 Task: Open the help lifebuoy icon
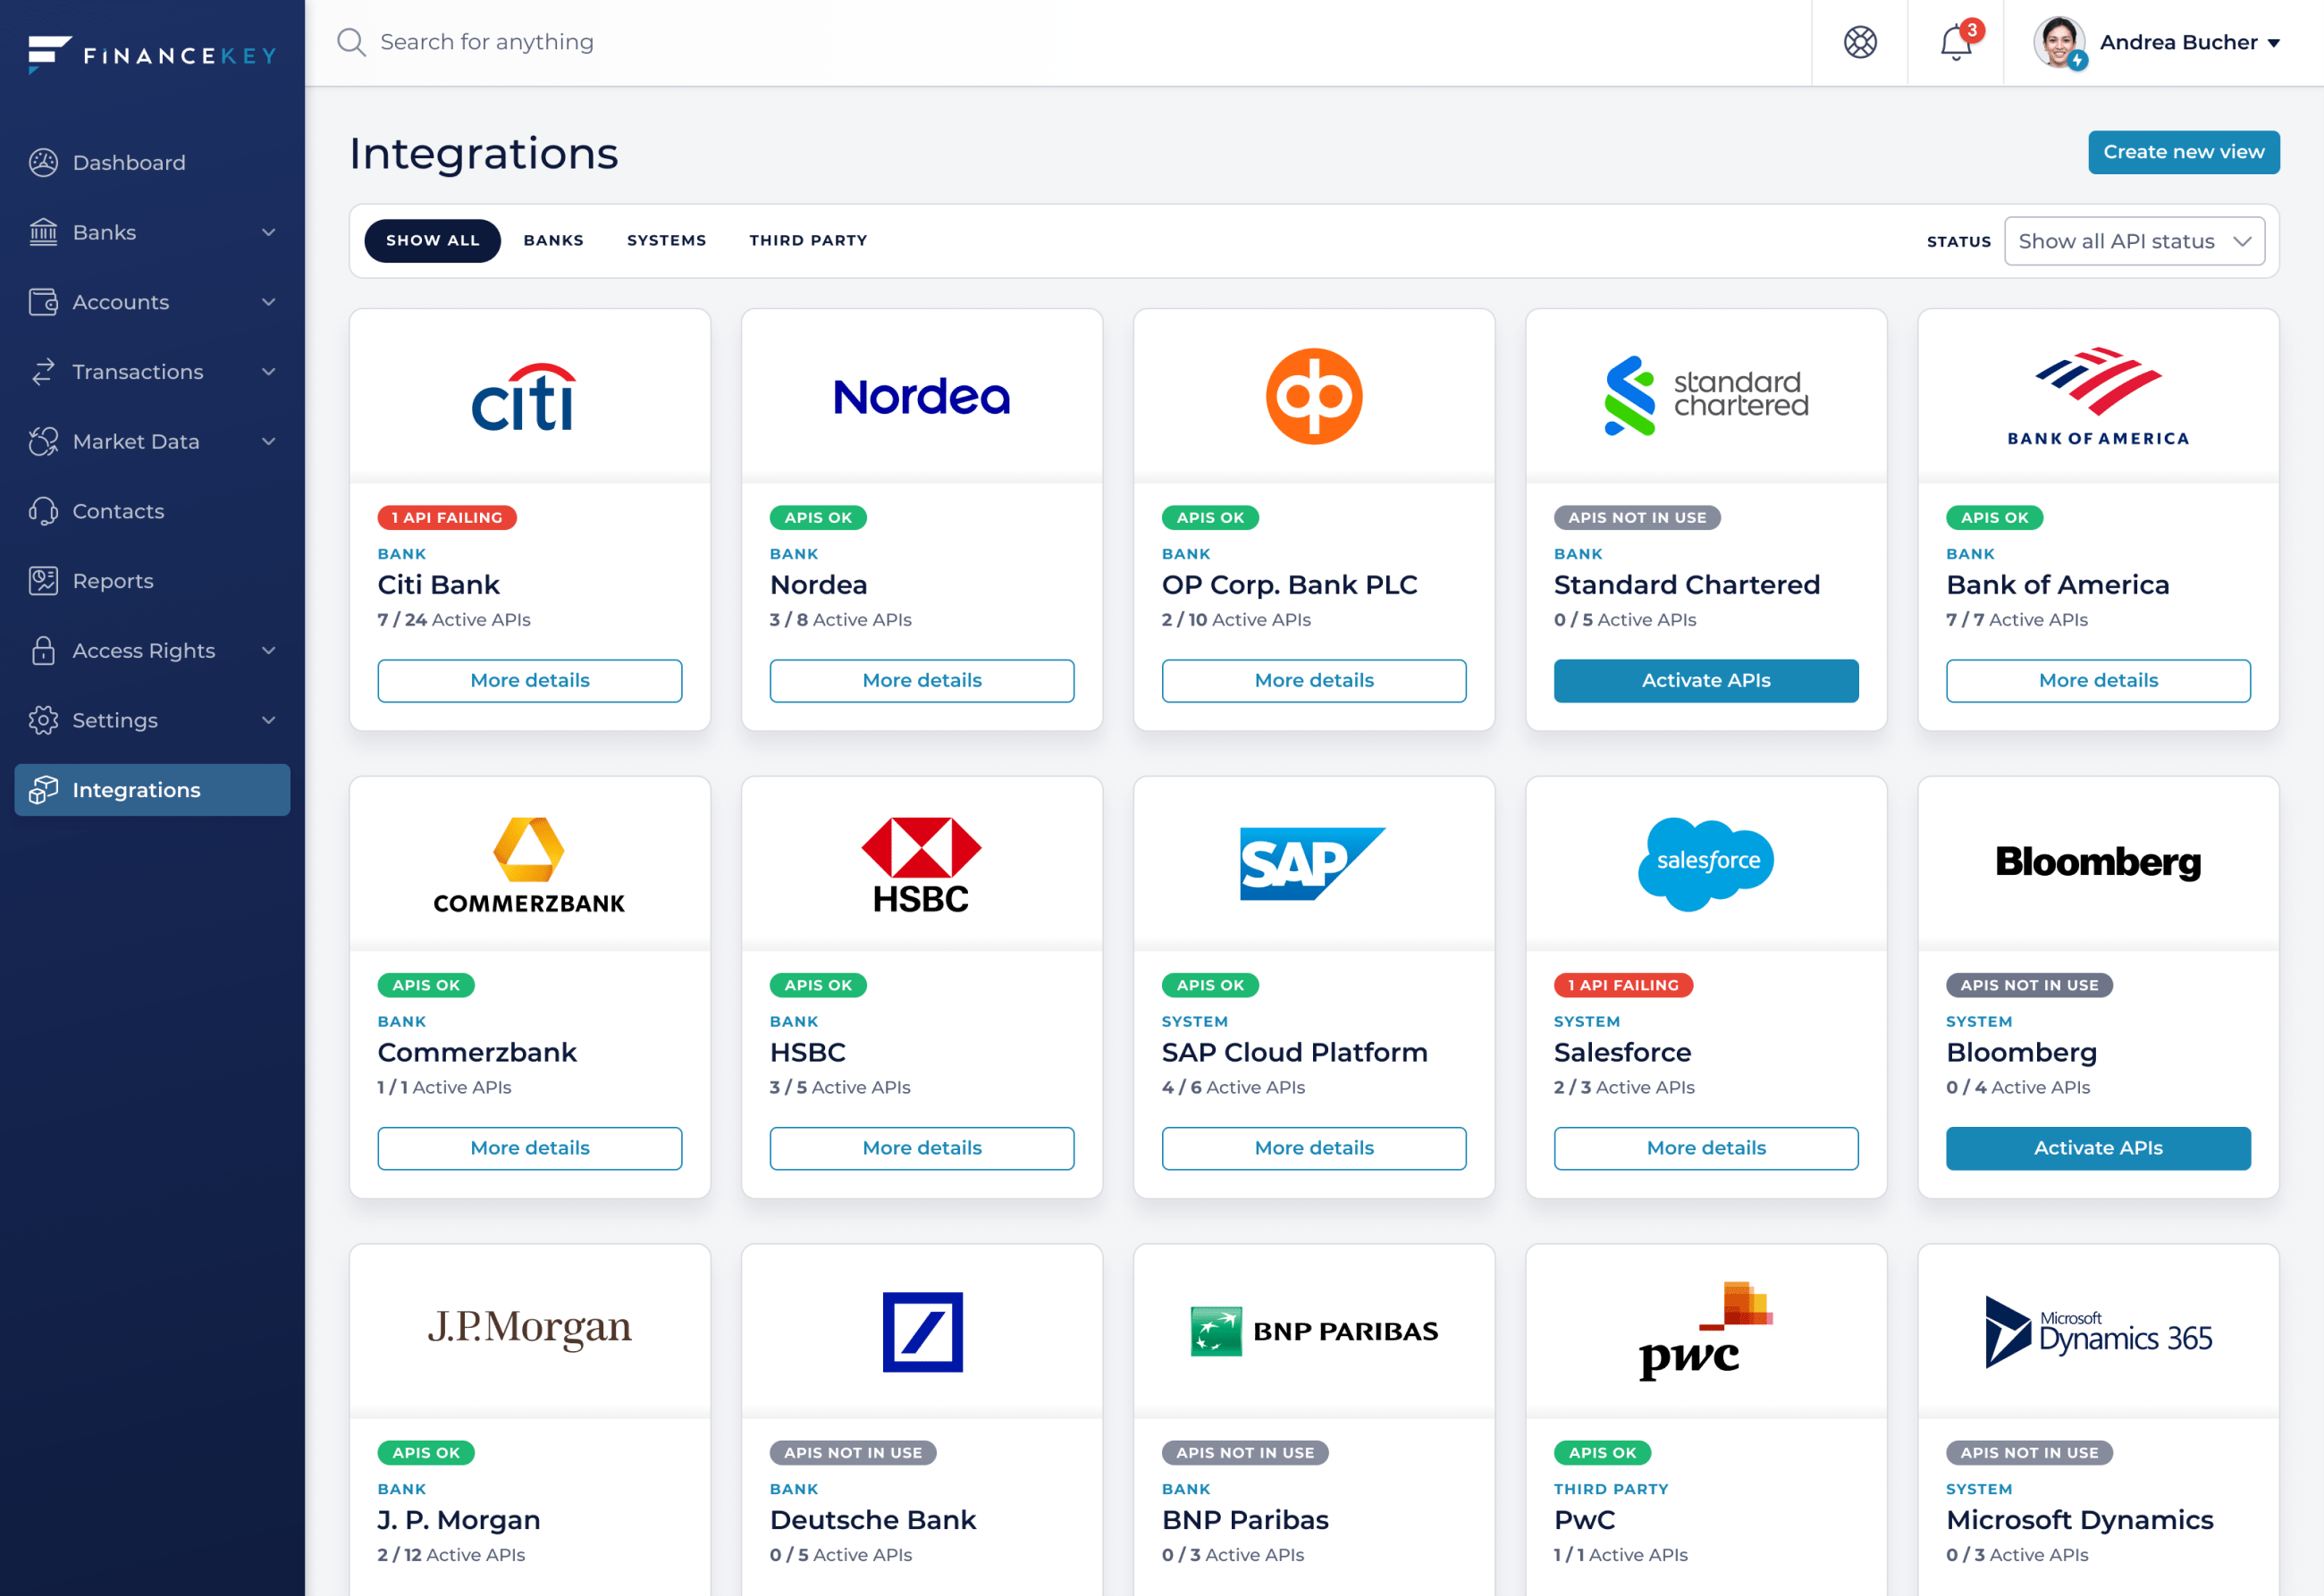(x=1860, y=42)
